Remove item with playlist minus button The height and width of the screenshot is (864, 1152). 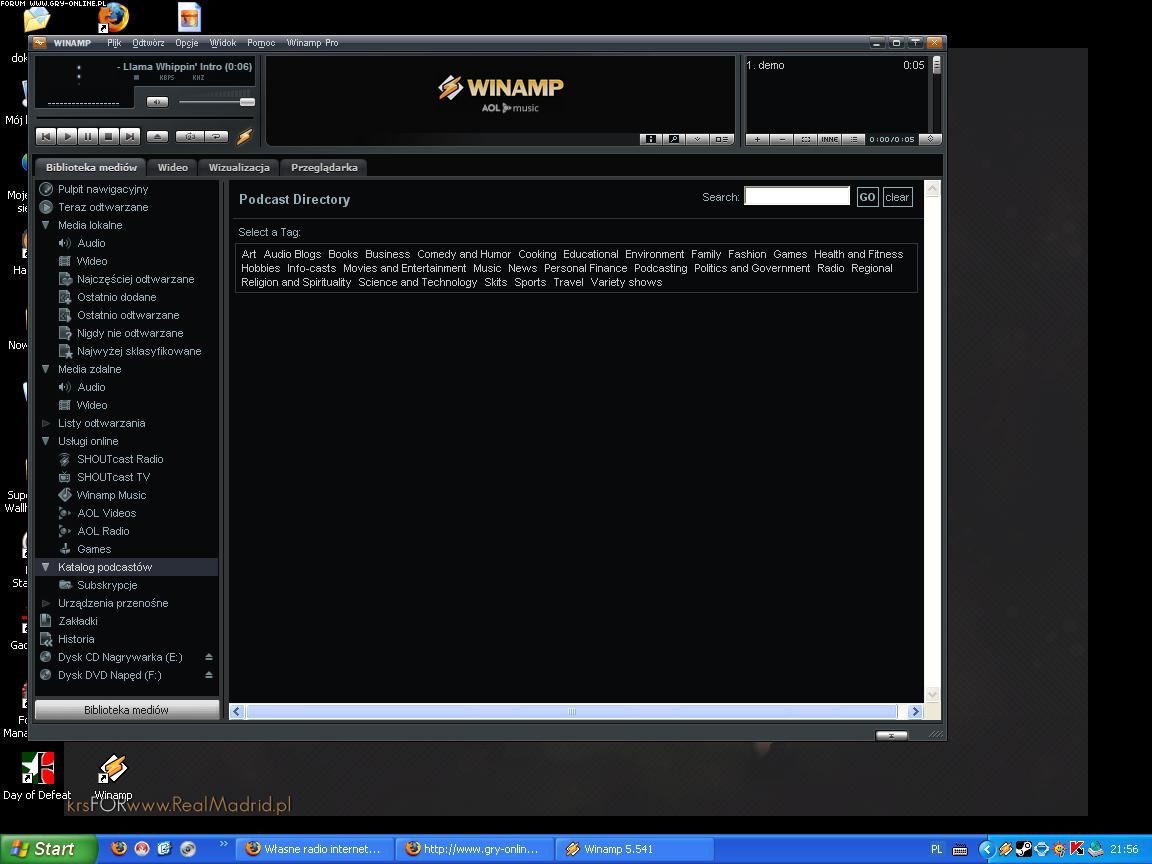pos(782,139)
